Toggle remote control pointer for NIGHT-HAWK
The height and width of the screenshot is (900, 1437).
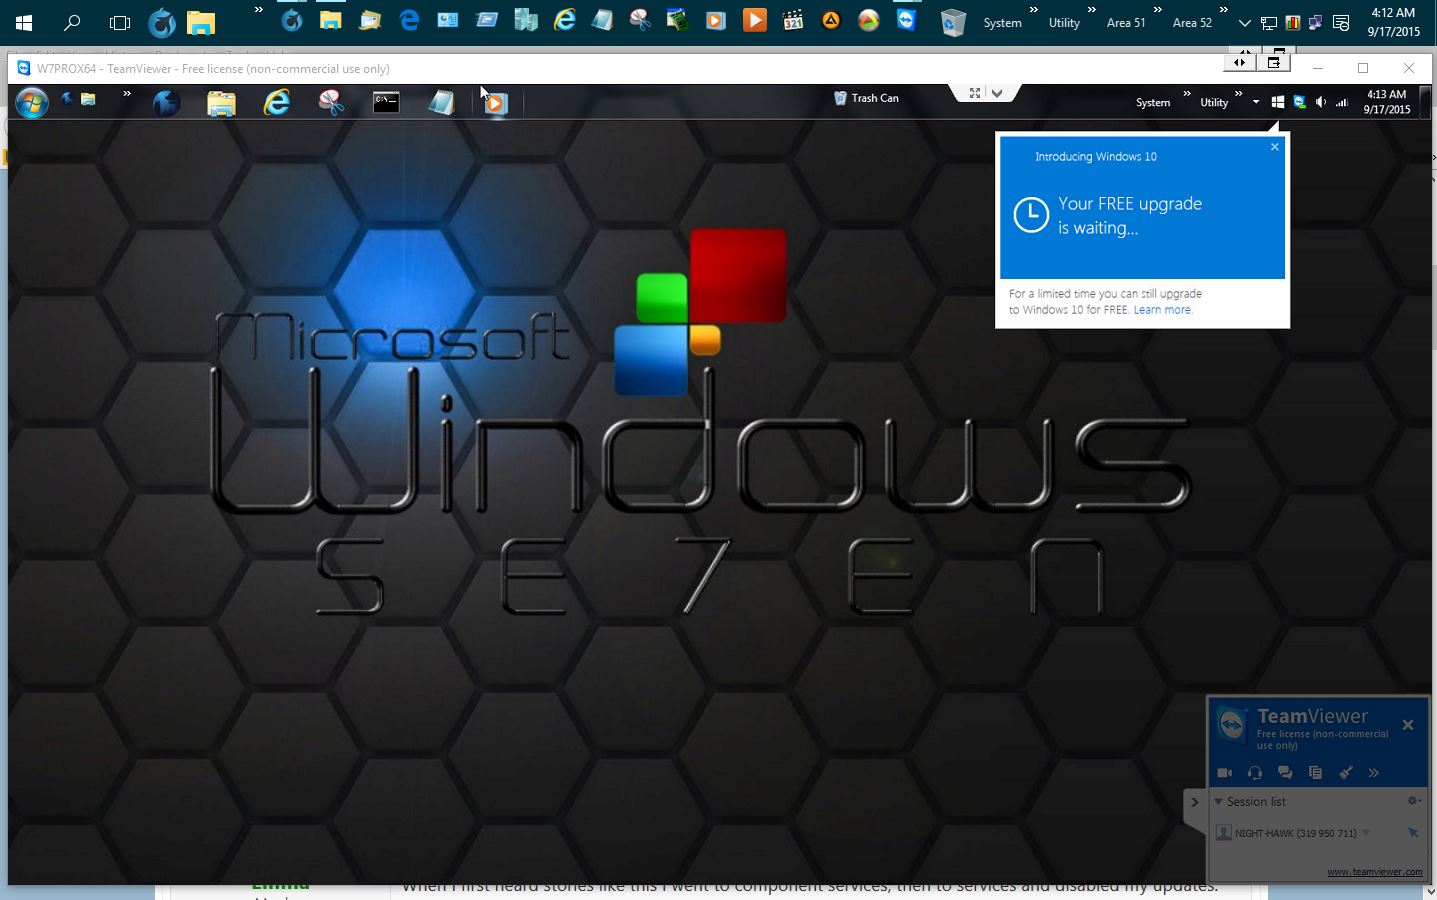tap(1413, 832)
